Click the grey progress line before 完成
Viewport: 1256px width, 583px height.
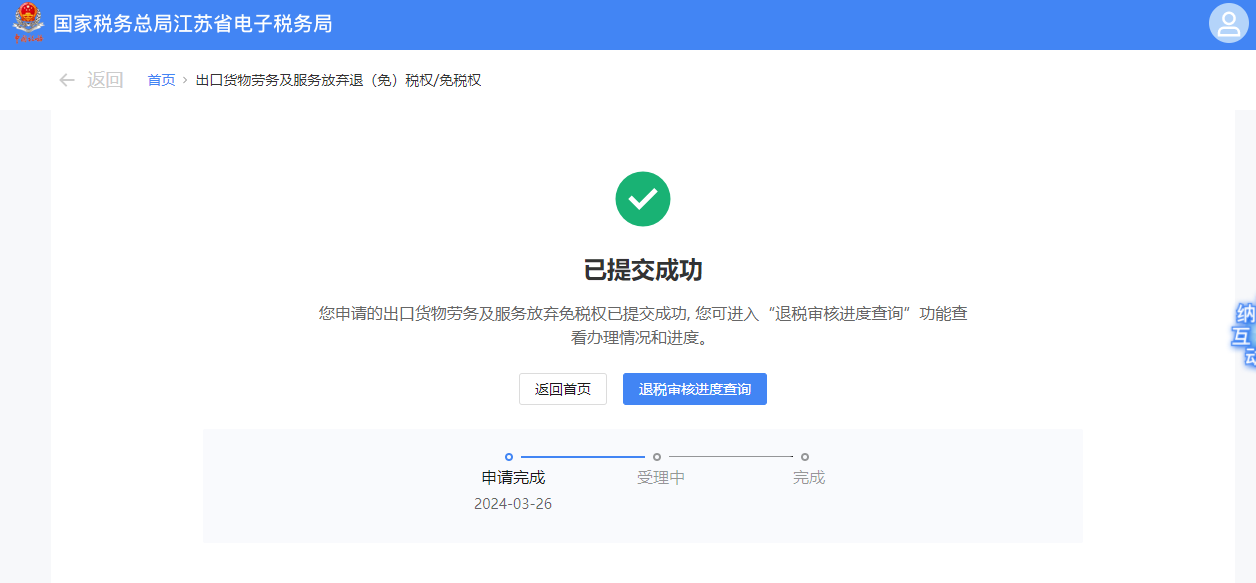(731, 457)
